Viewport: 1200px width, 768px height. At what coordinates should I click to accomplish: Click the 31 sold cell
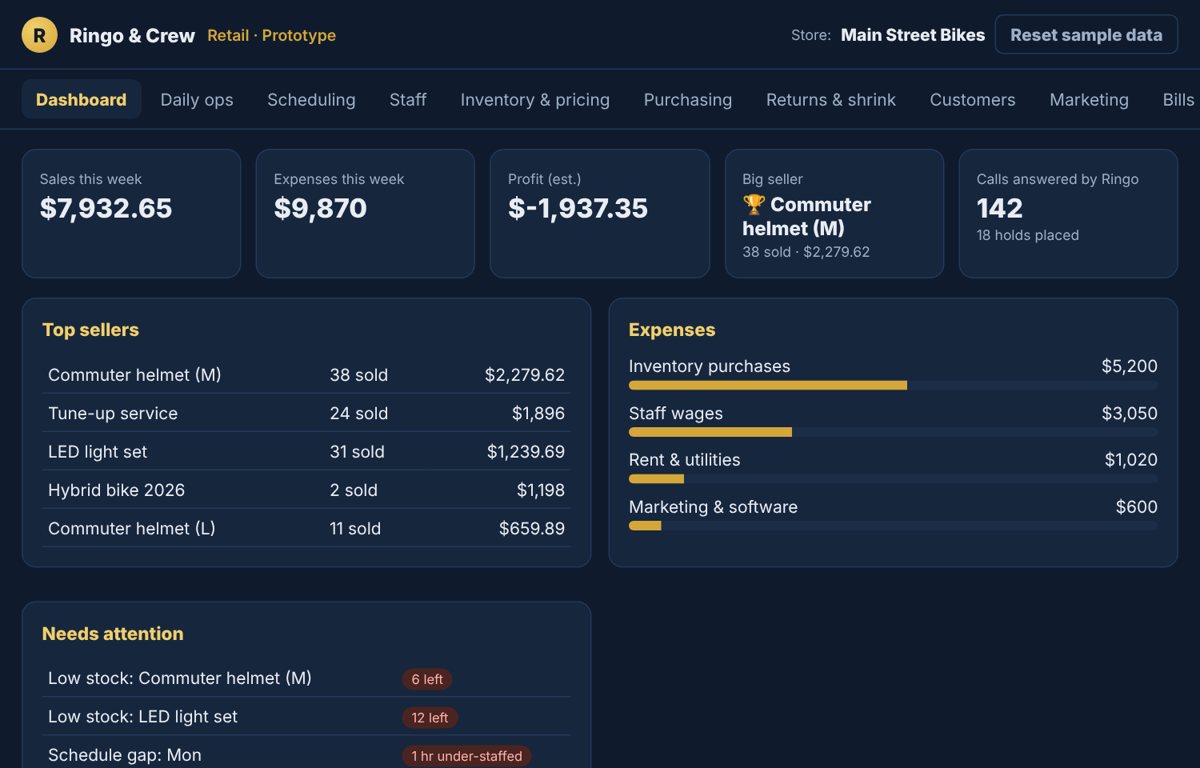point(357,452)
